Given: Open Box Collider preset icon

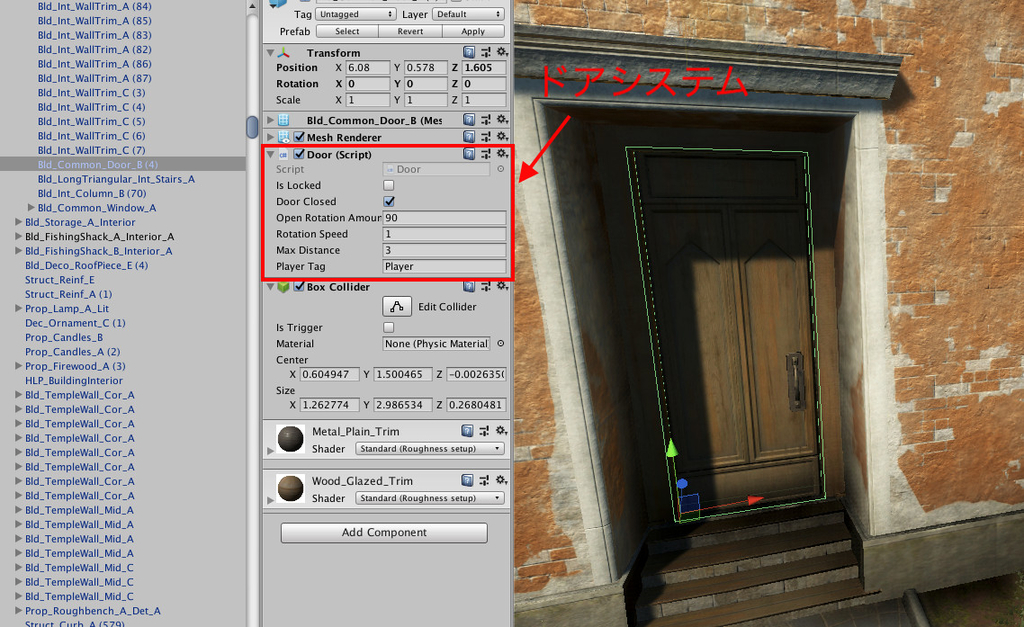Looking at the screenshot, I should pyautogui.click(x=486, y=286).
